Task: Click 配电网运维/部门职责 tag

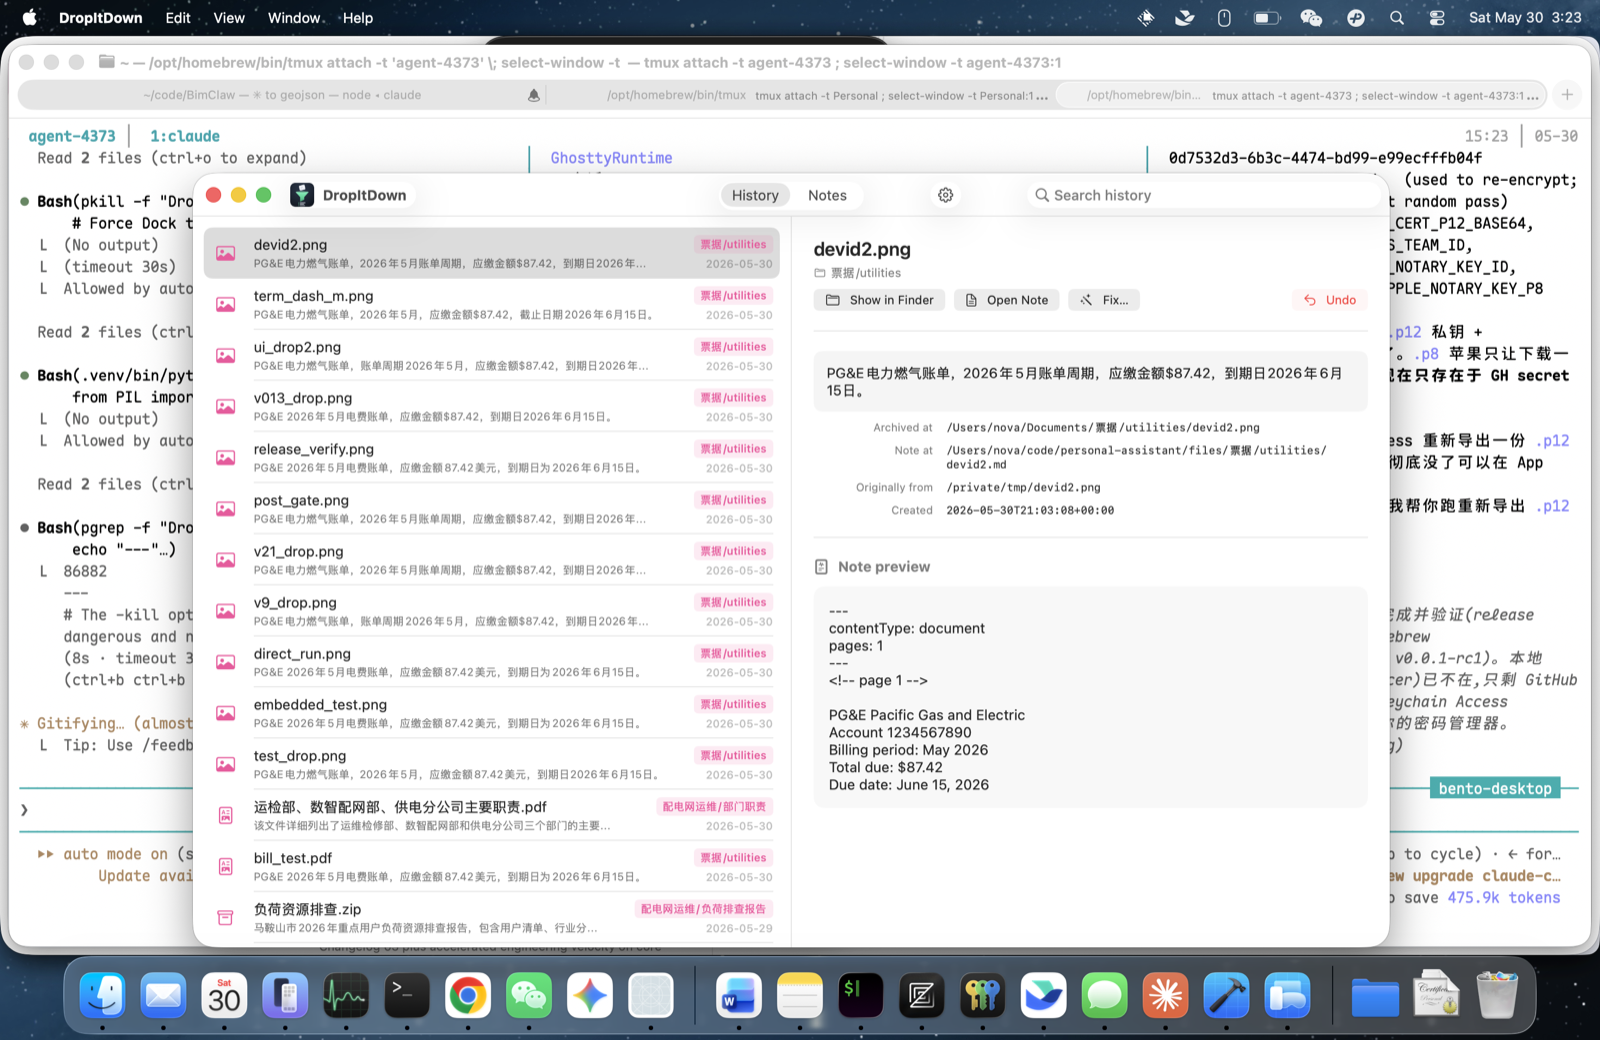Action: point(714,807)
